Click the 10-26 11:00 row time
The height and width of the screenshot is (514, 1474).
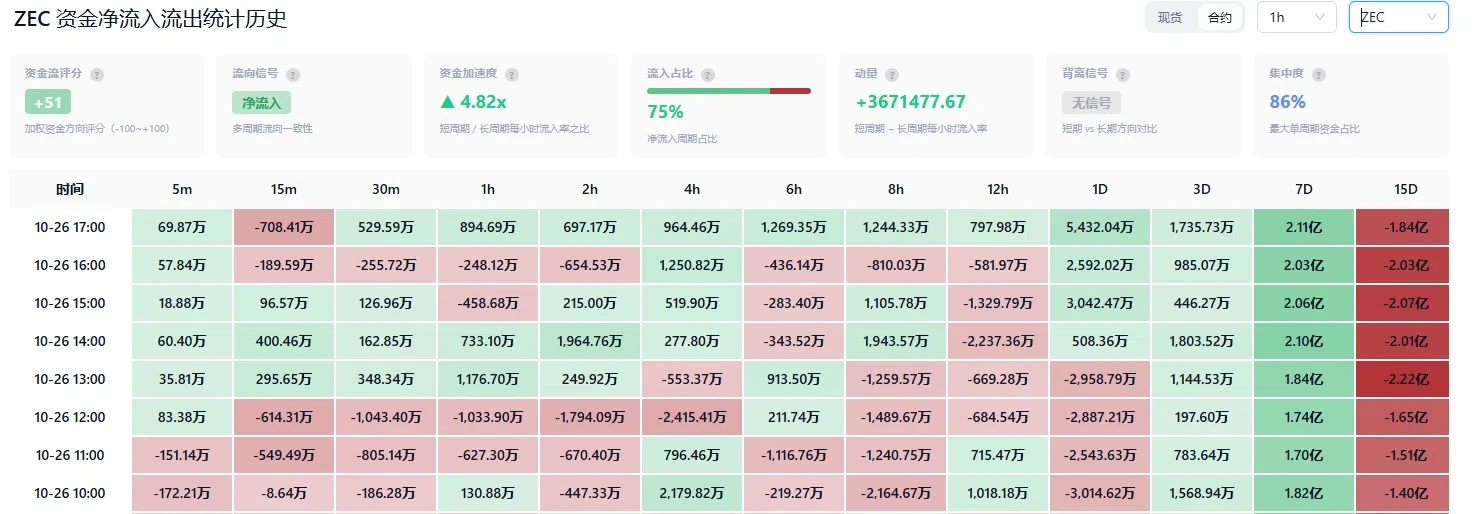coord(70,455)
